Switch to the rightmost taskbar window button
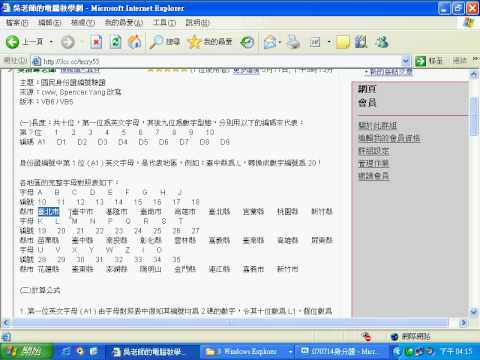The height and width of the screenshot is (360, 480). tap(342, 352)
